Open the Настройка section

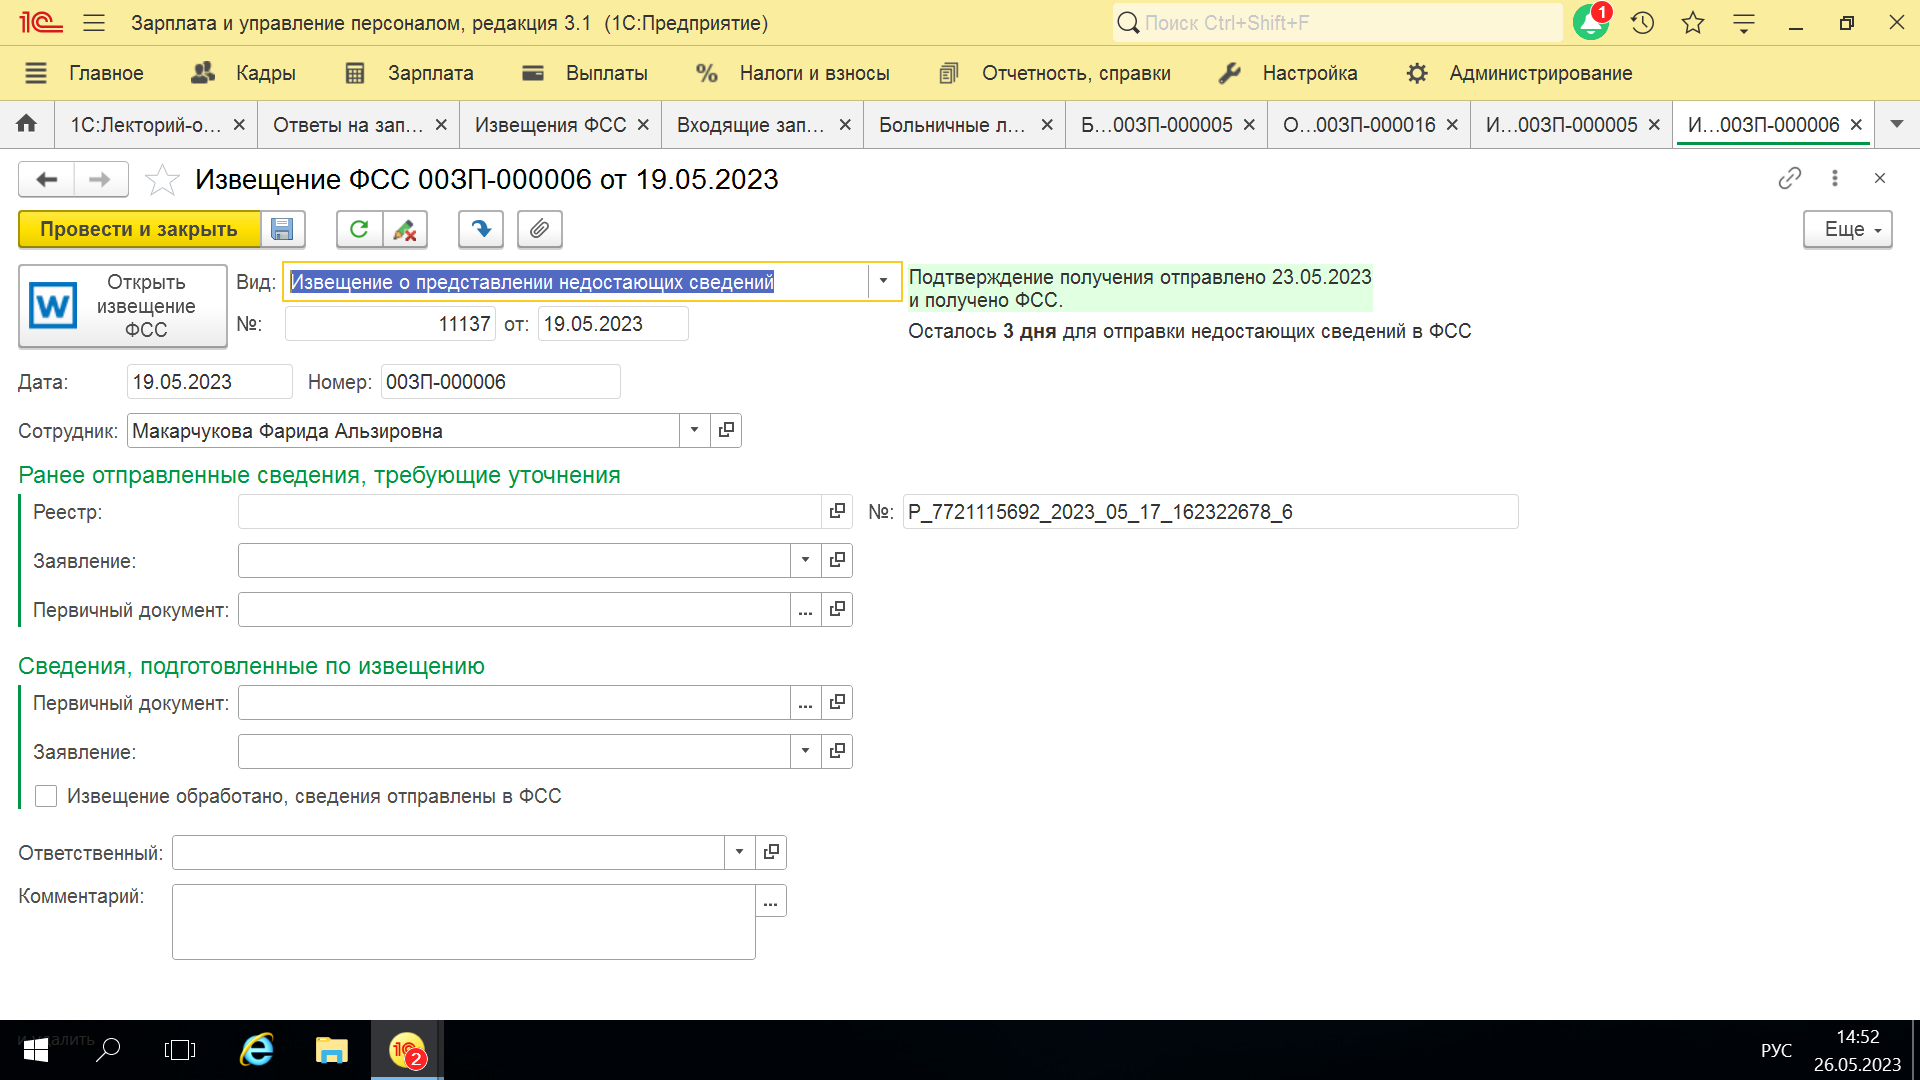coord(1289,73)
